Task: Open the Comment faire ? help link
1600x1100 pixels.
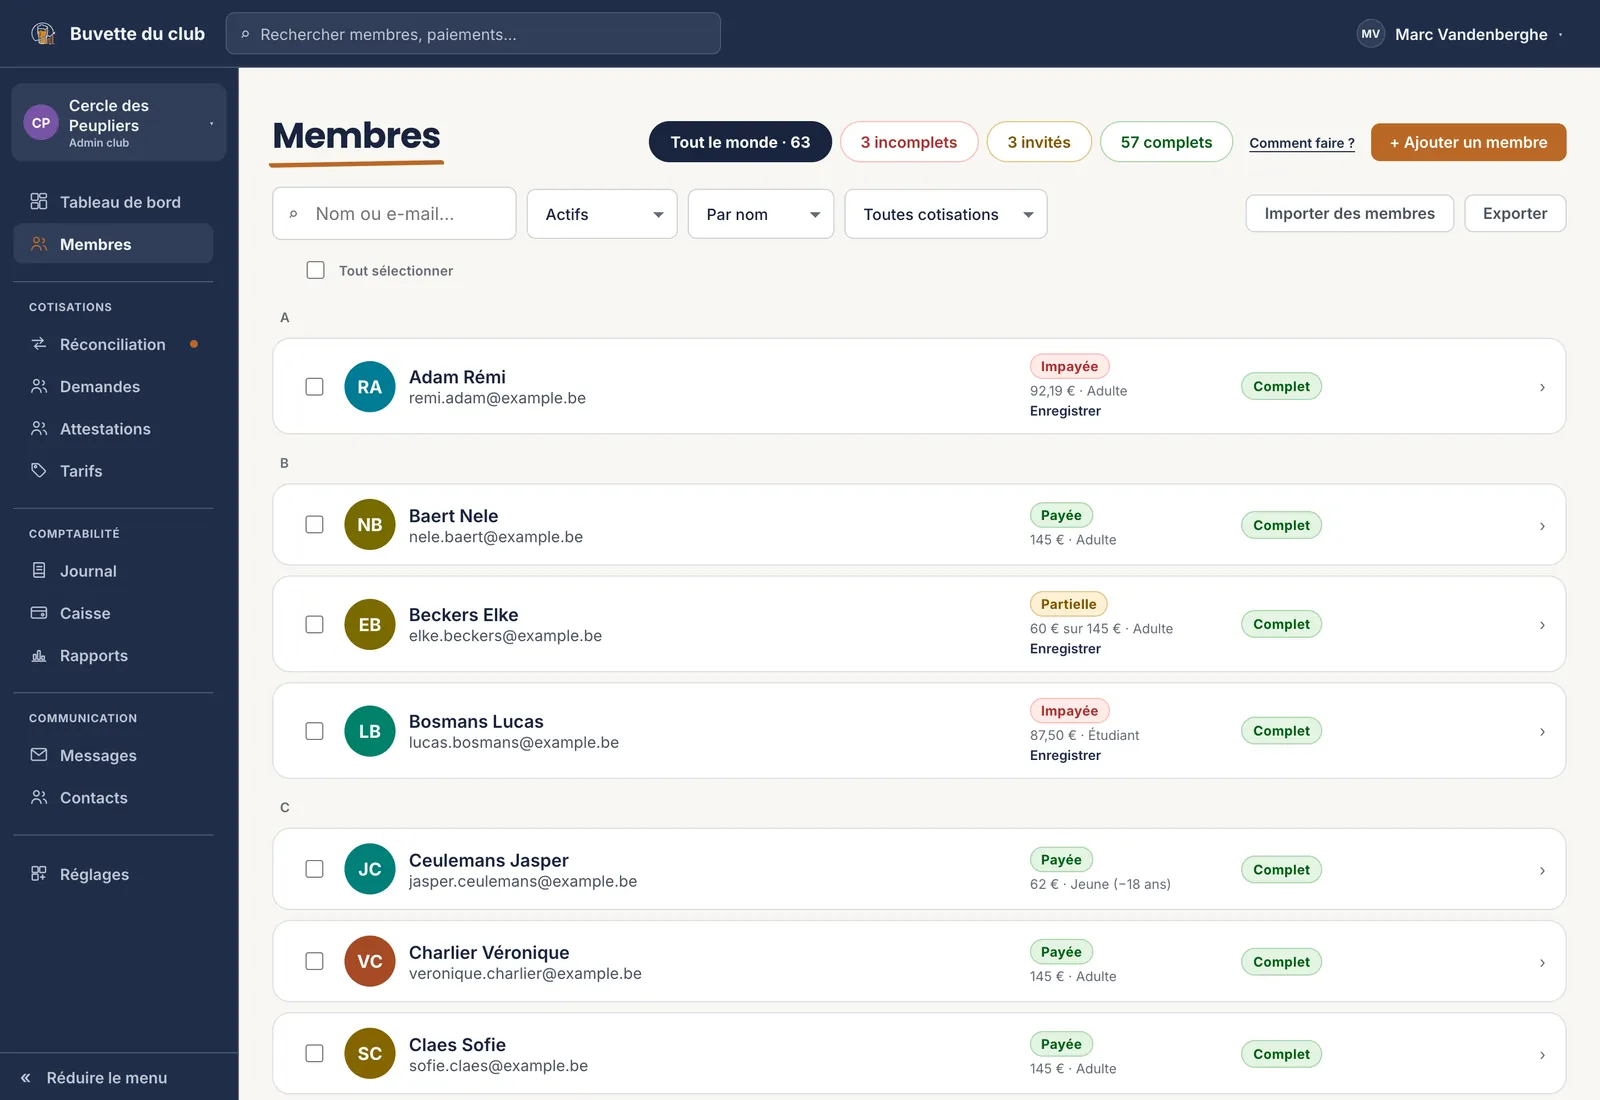Action: tap(1302, 143)
